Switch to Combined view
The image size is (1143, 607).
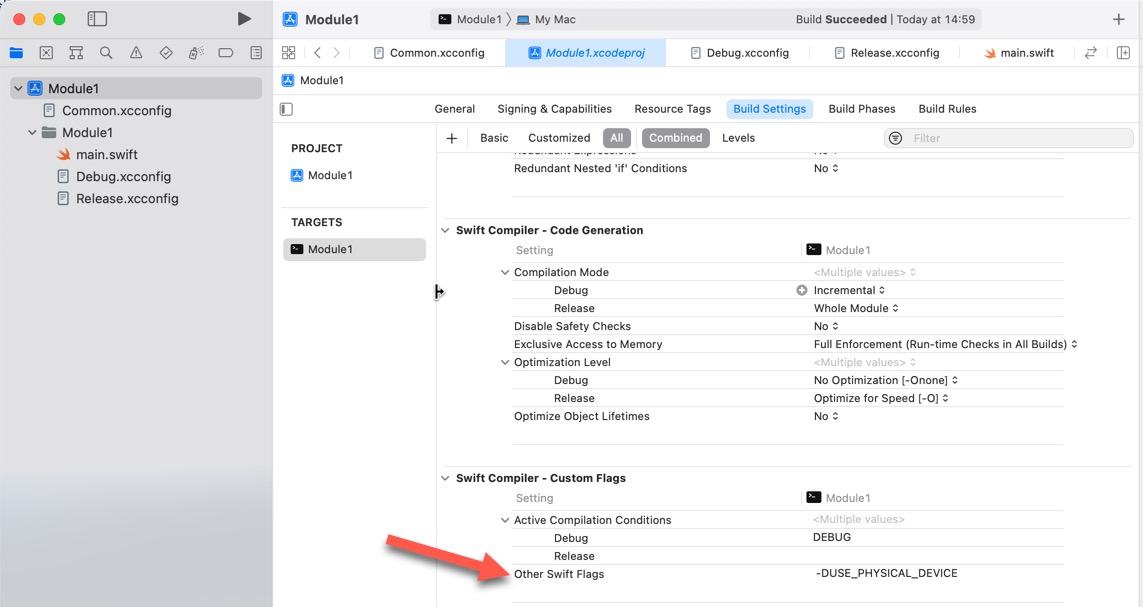(x=676, y=138)
